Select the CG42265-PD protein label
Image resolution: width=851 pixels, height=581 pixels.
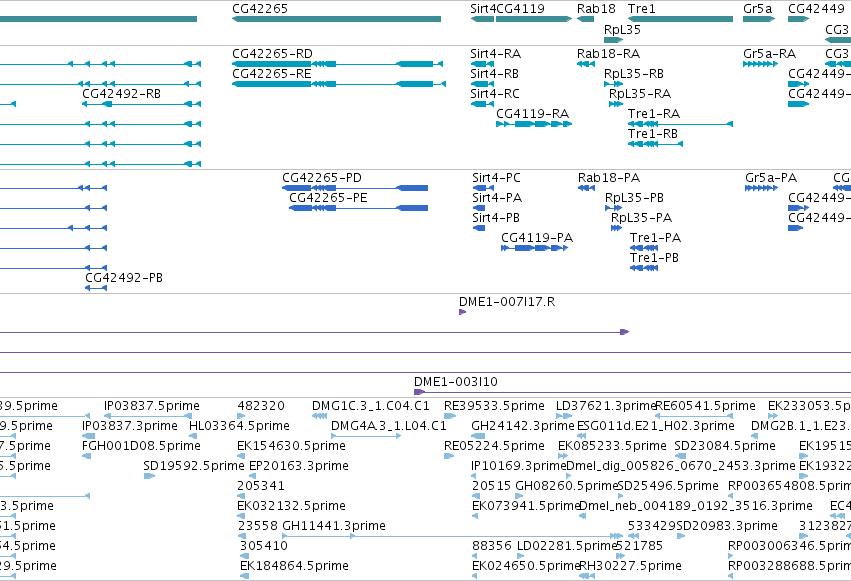[x=322, y=178]
